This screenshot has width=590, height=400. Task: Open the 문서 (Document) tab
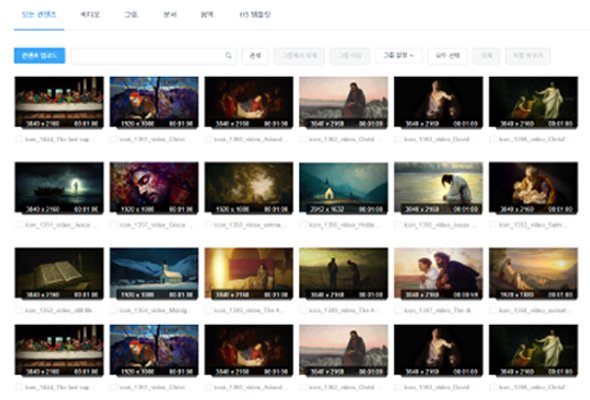pos(170,15)
